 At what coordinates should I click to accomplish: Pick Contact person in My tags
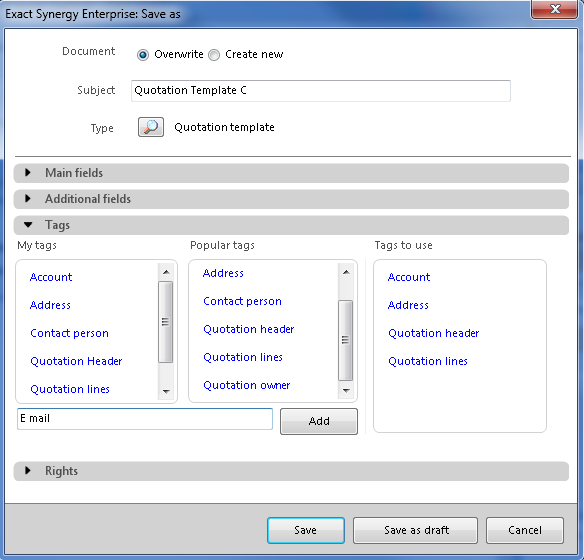tap(69, 333)
